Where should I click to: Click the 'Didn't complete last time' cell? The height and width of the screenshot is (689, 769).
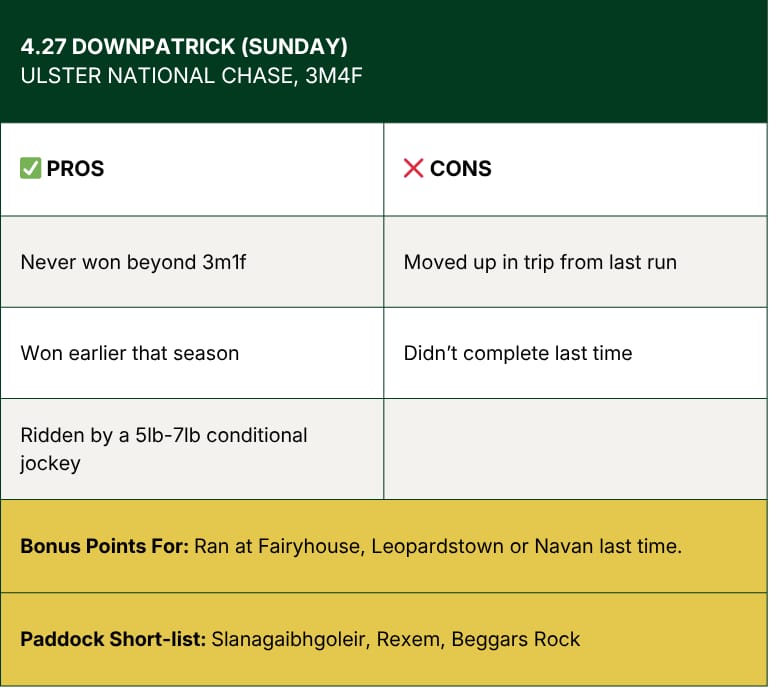[575, 353]
